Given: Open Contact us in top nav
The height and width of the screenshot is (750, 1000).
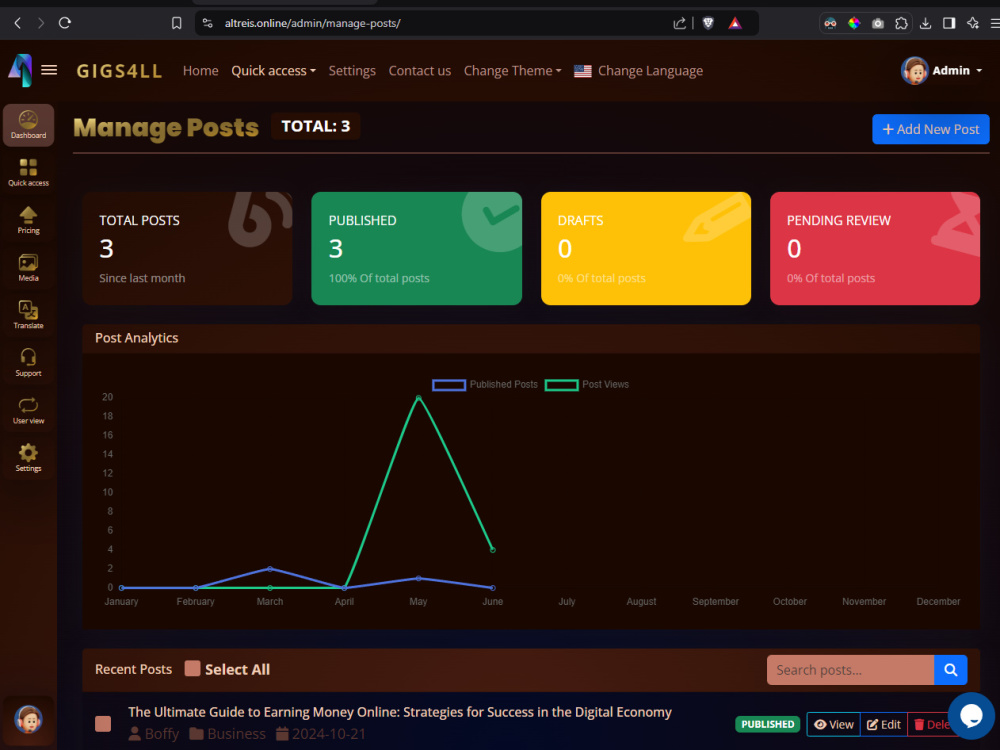Looking at the screenshot, I should [420, 71].
